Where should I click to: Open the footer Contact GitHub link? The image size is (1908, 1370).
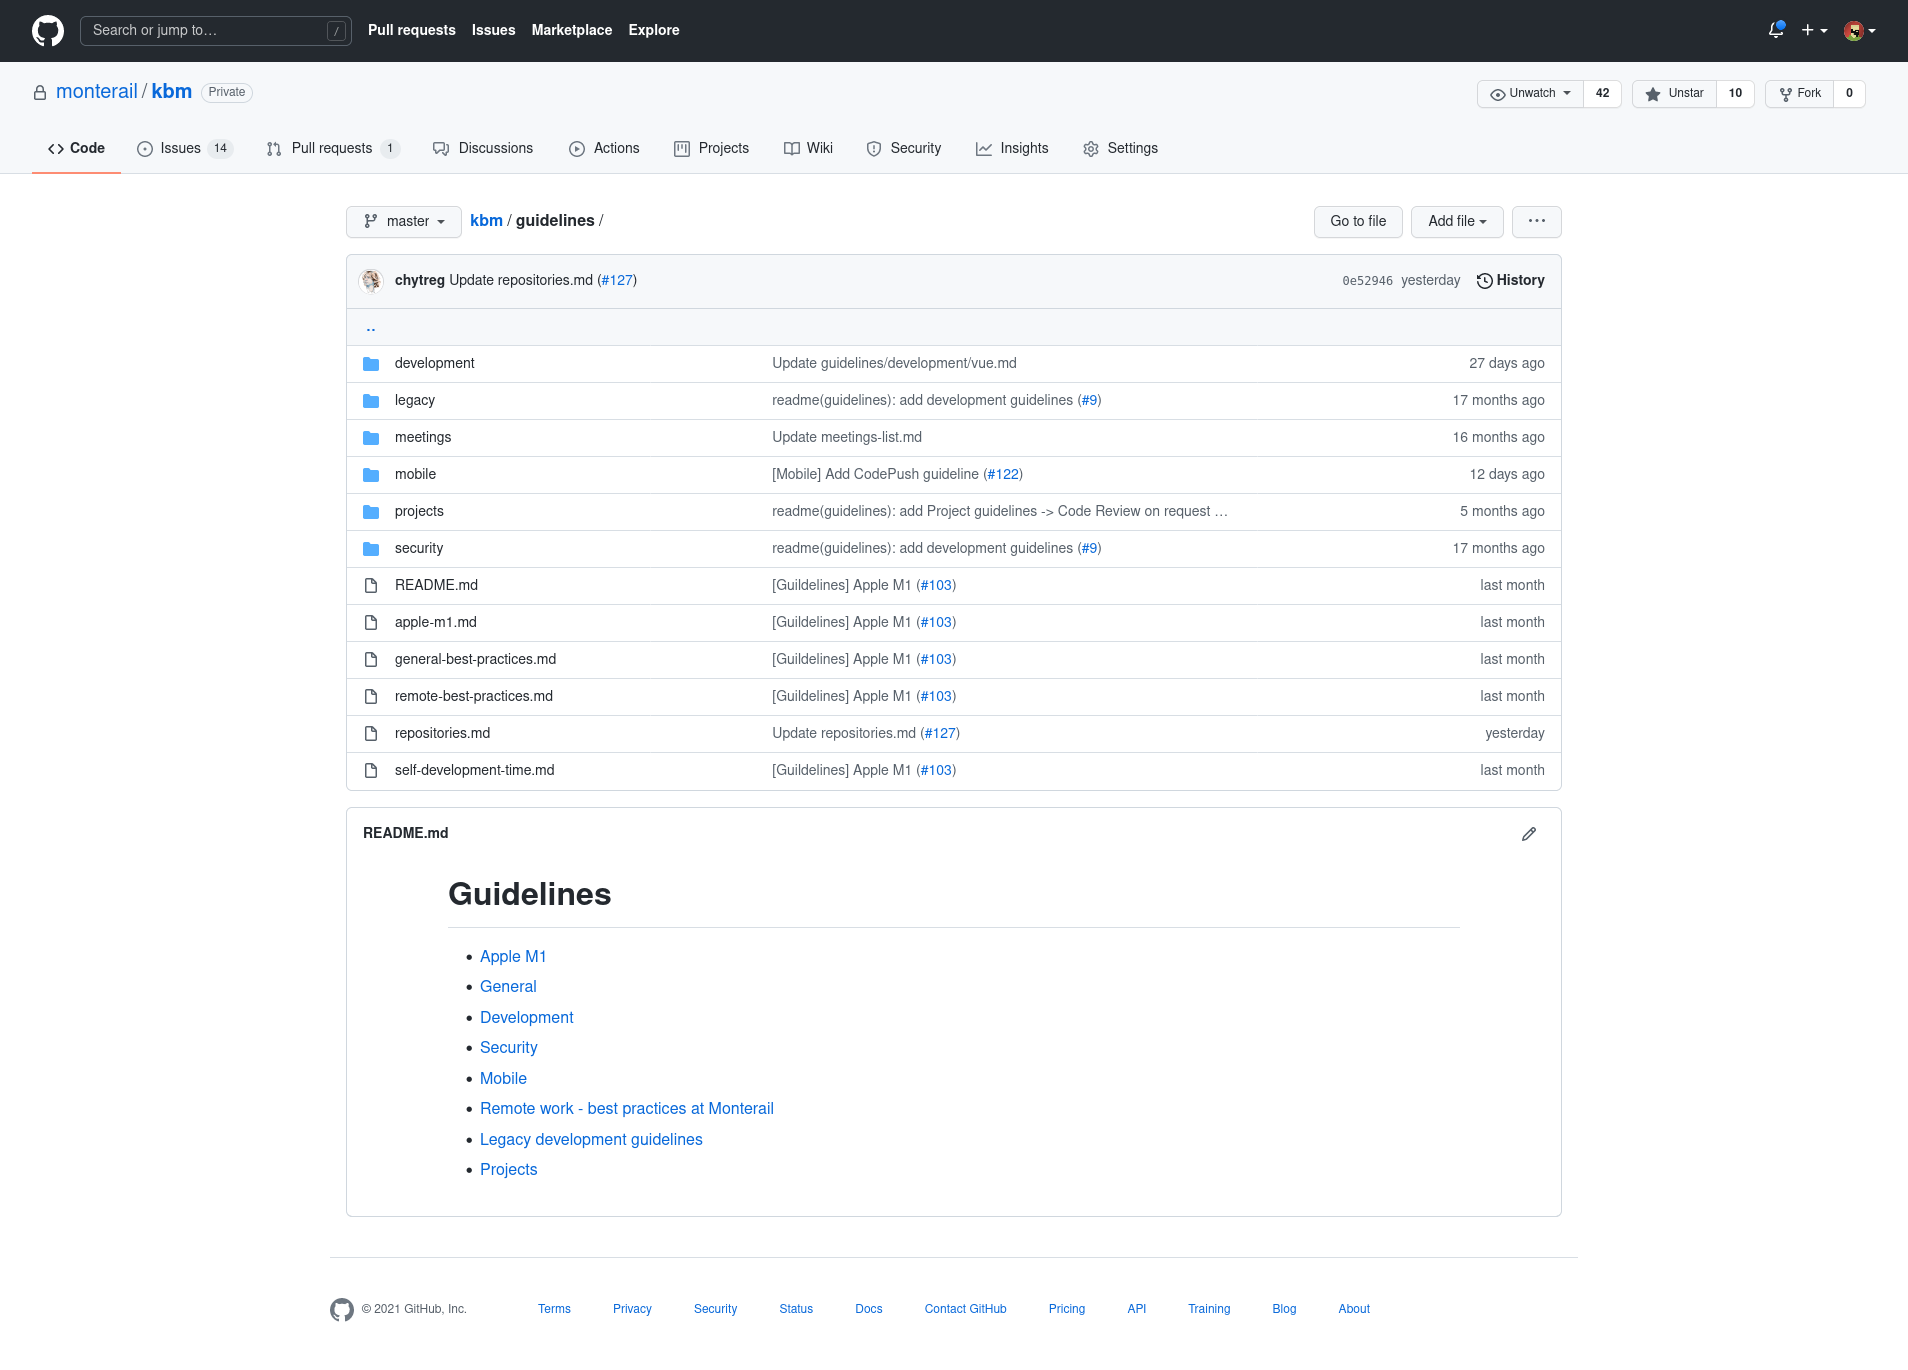click(x=965, y=1309)
